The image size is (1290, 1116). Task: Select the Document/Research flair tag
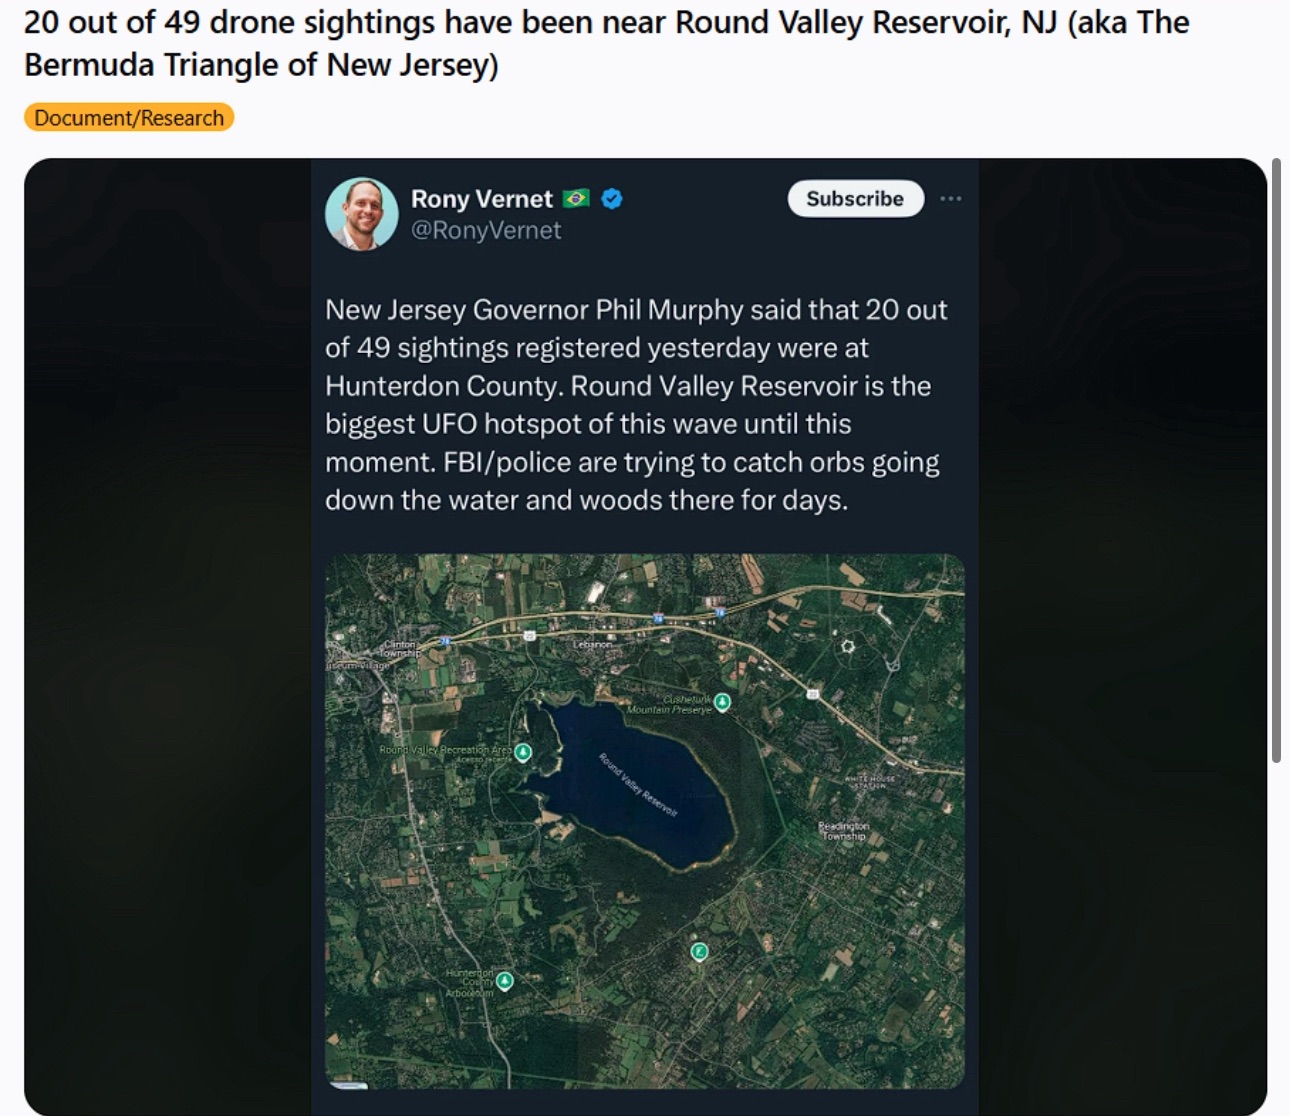pyautogui.click(x=129, y=118)
